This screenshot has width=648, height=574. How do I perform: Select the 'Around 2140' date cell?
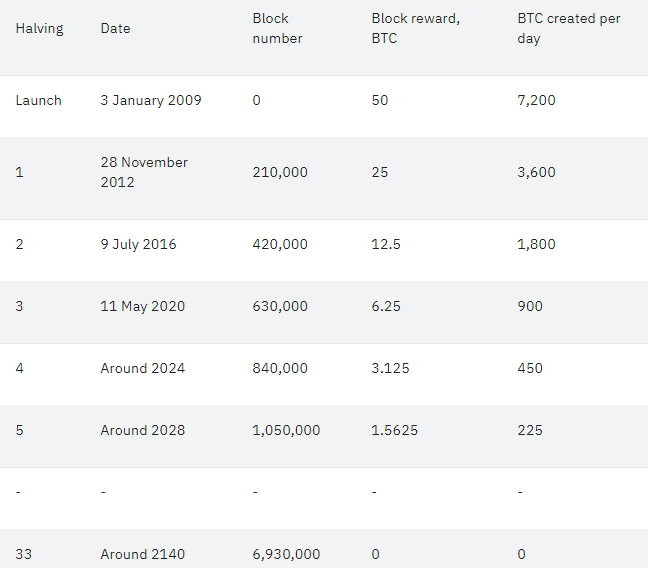click(x=143, y=554)
